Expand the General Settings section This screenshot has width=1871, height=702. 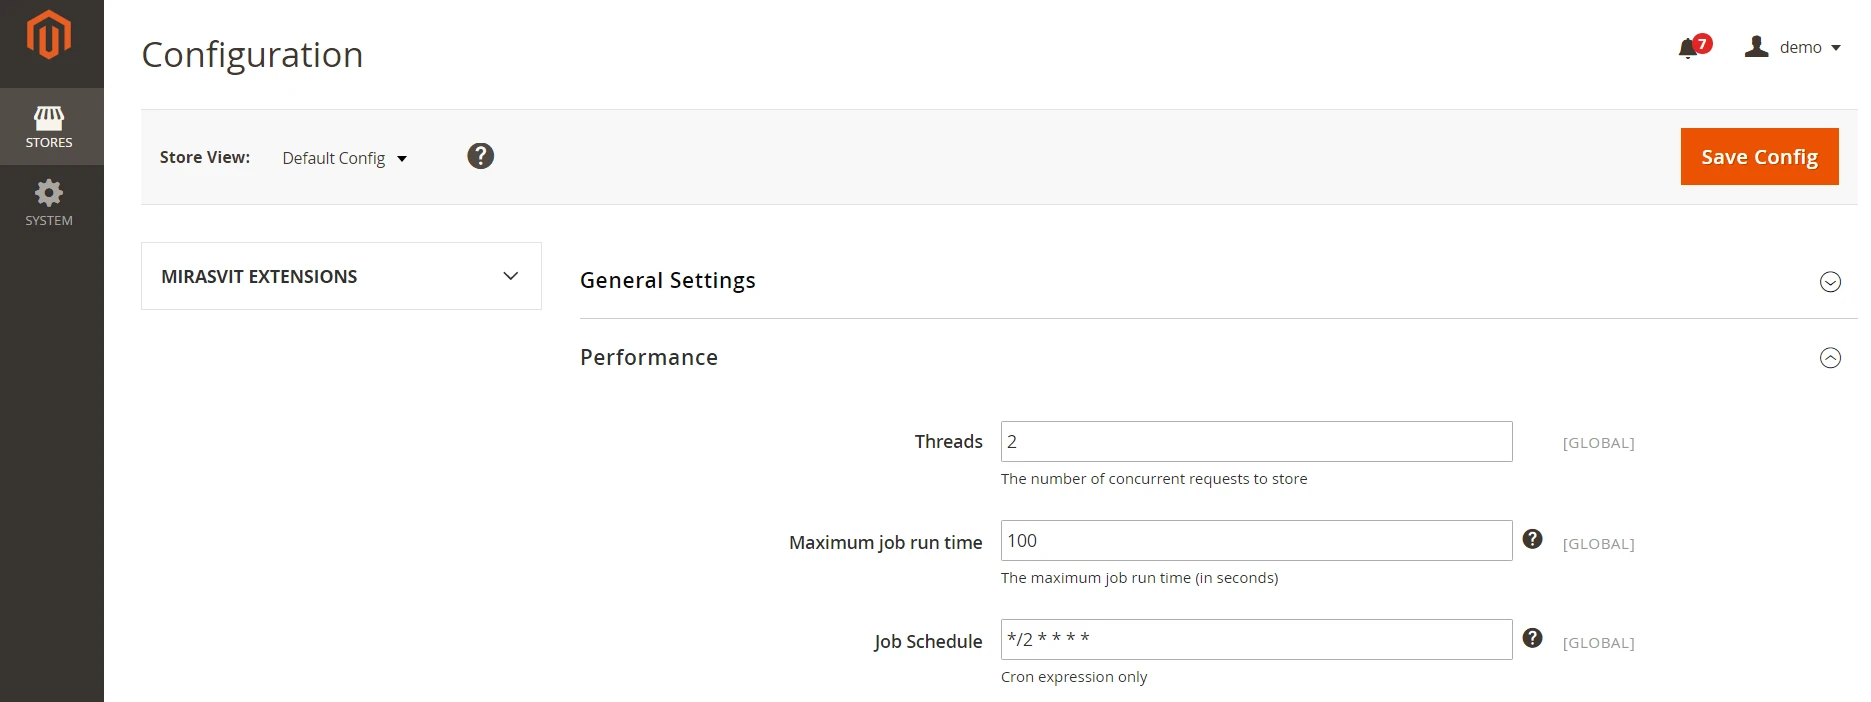1831,282
